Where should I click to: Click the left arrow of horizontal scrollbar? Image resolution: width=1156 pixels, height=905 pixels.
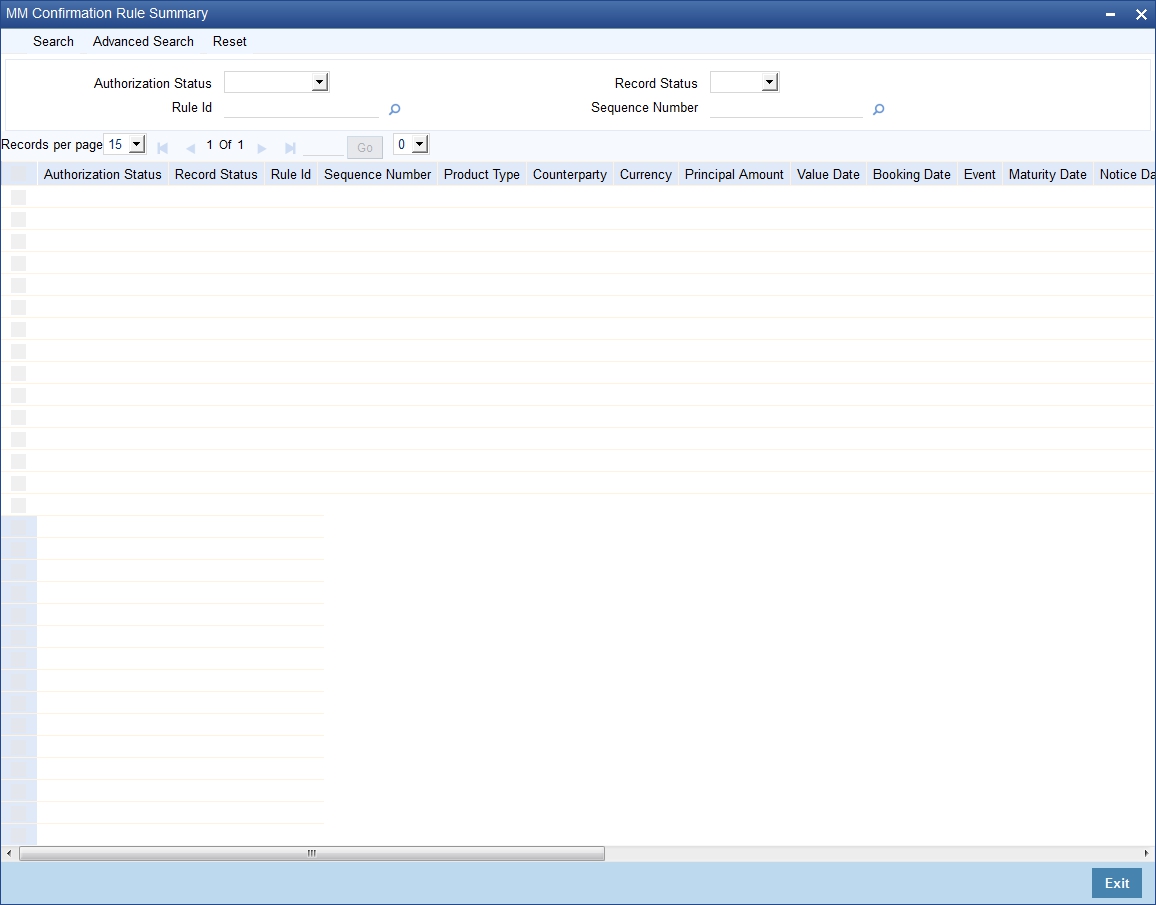(9, 853)
